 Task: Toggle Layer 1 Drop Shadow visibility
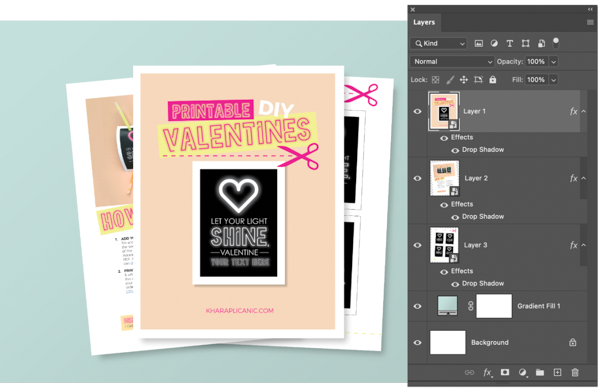(x=455, y=150)
